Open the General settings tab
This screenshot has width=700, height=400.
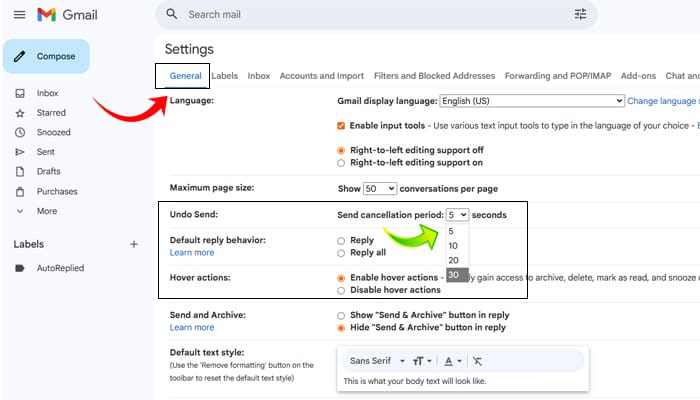185,76
